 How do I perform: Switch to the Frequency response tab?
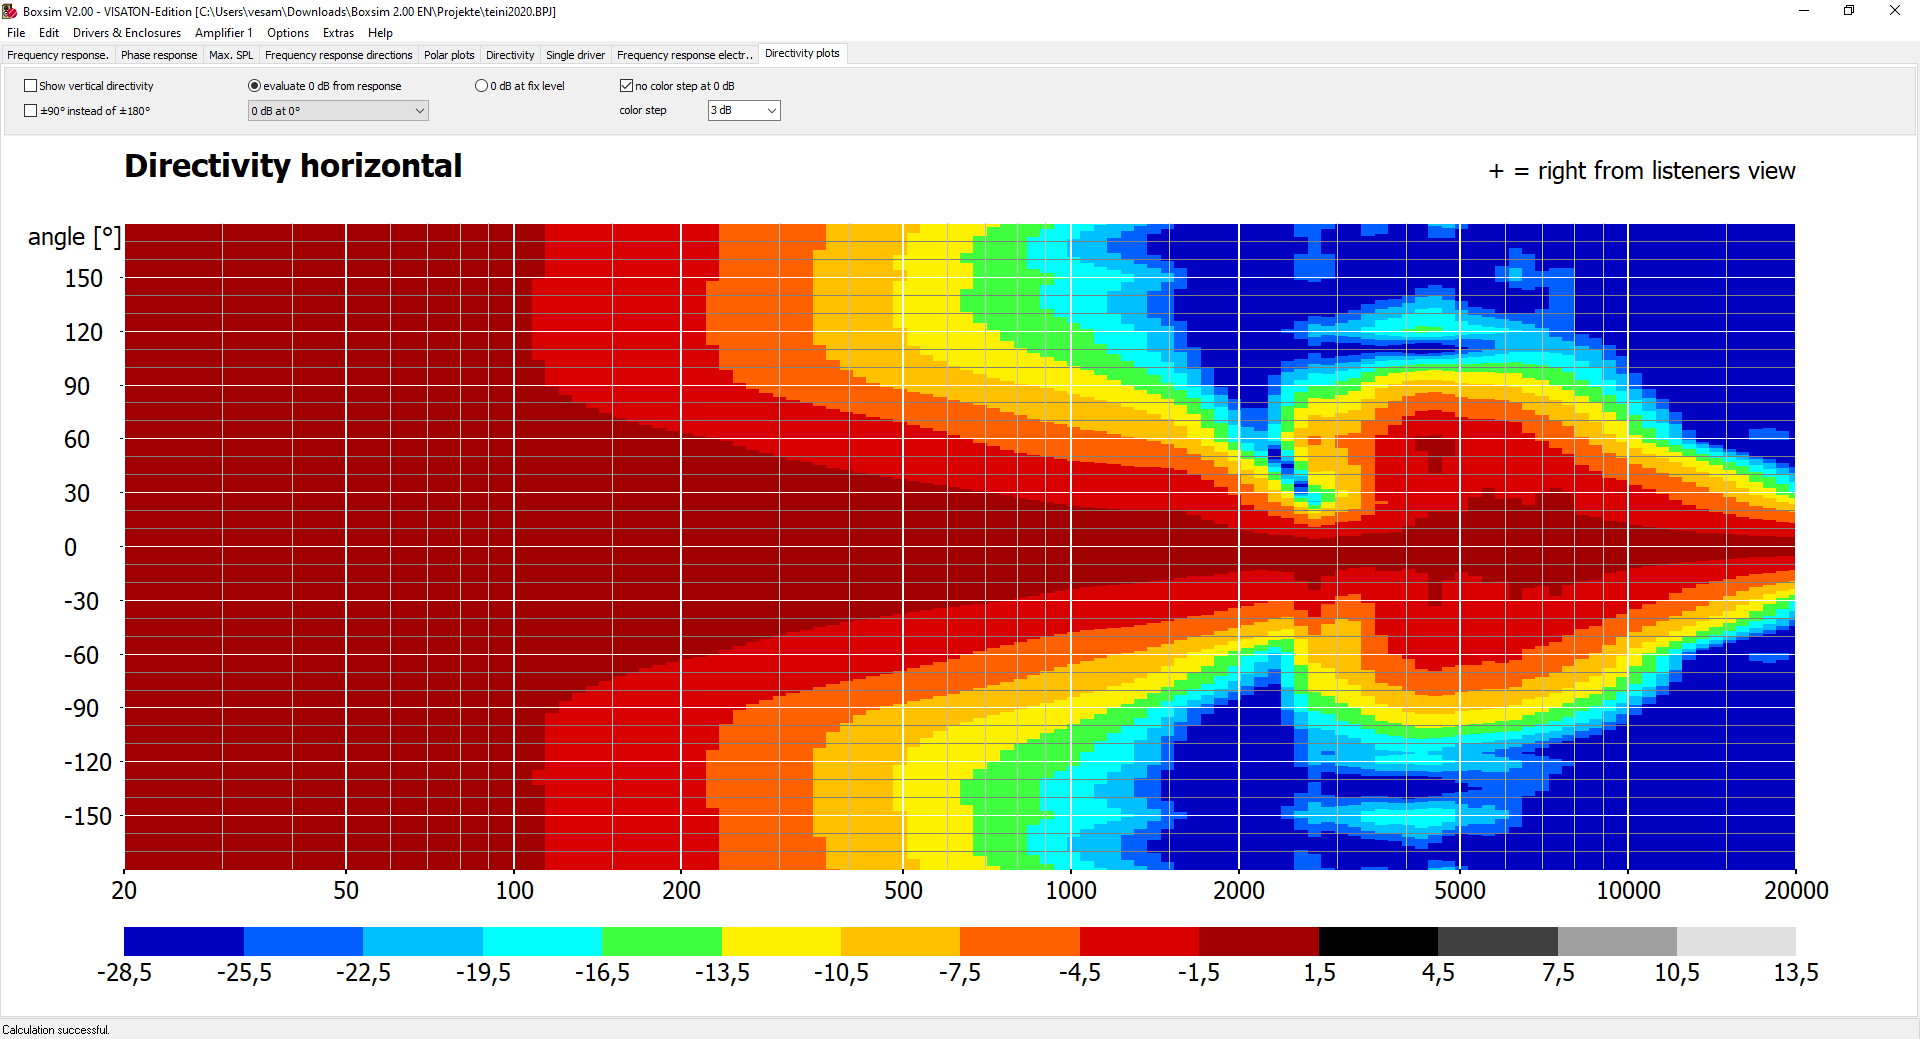click(x=58, y=55)
